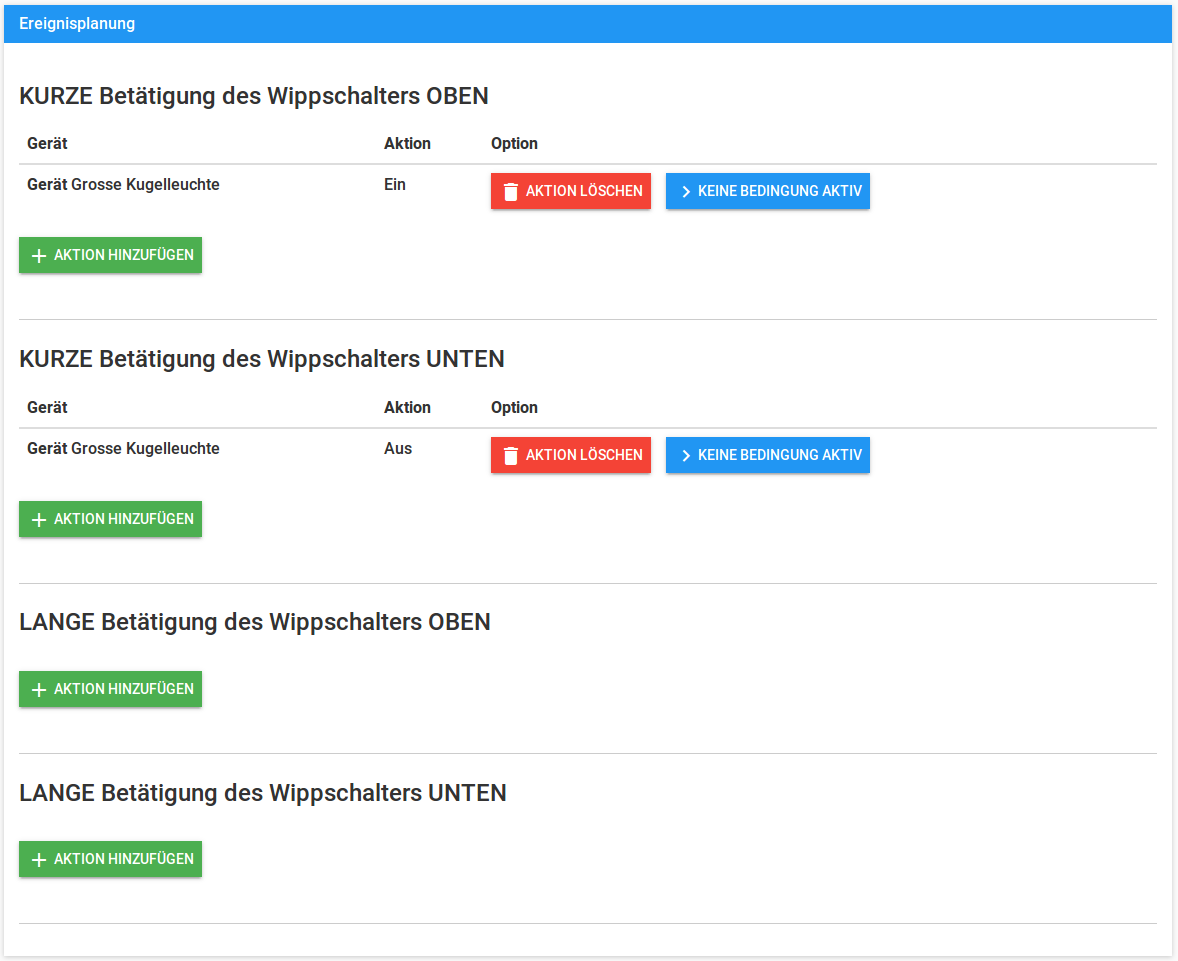Click the plus icon under KURZE Betätigung OBEN
This screenshot has height=961, width=1178.
point(39,256)
